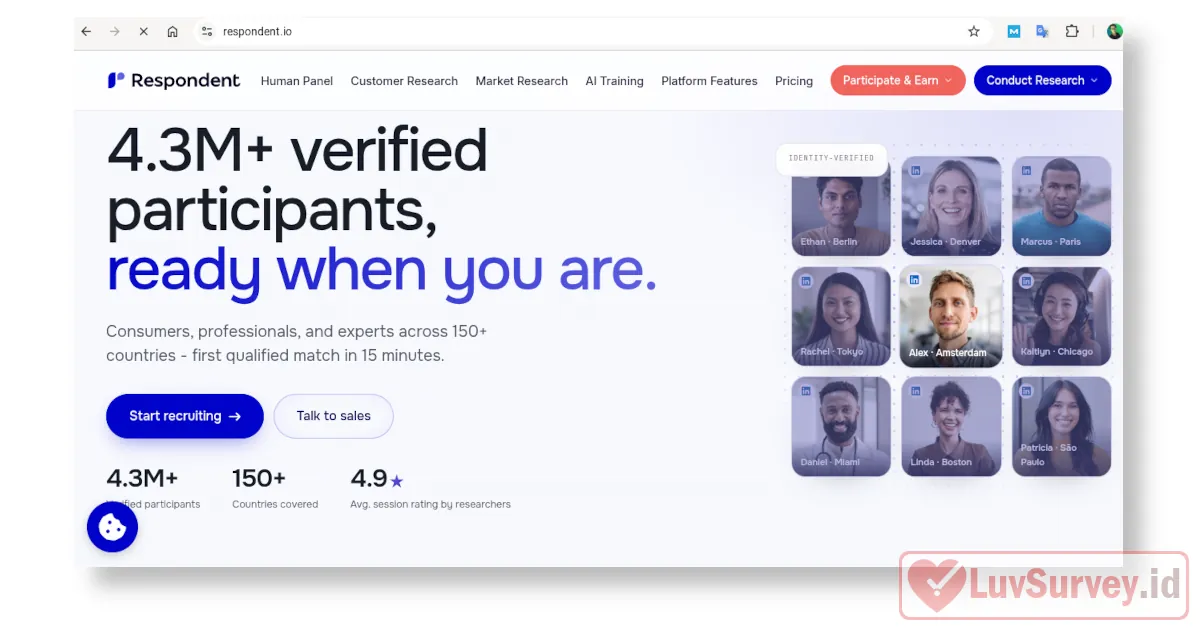Click the 150+ countries stat number
Screen dimensions: 1200x630
coord(259,479)
